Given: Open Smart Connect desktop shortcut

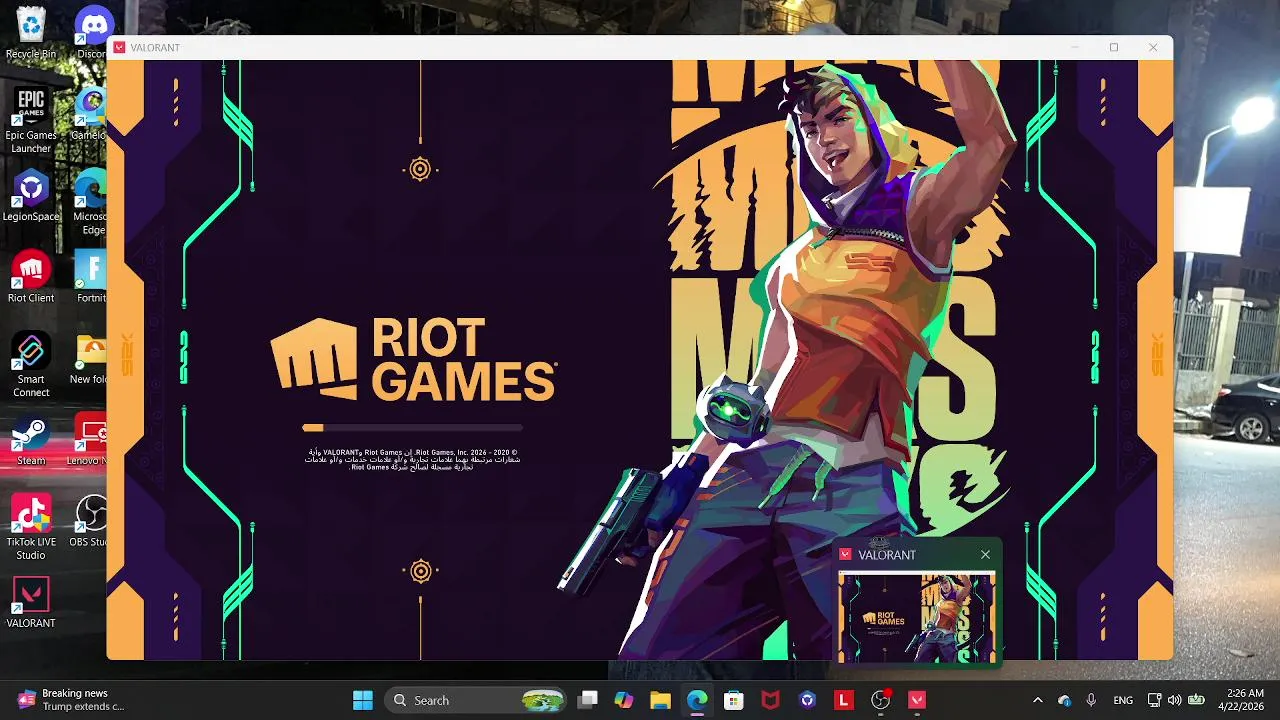Looking at the screenshot, I should click(x=31, y=365).
